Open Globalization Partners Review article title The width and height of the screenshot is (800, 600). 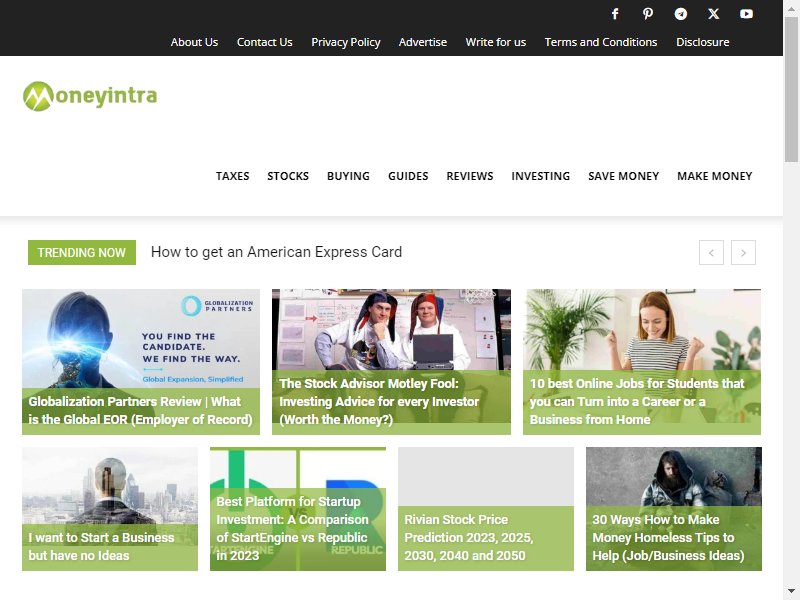pos(140,411)
